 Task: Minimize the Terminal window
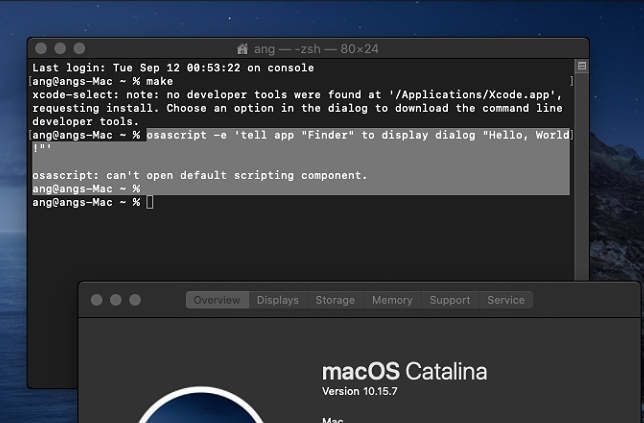(60, 48)
